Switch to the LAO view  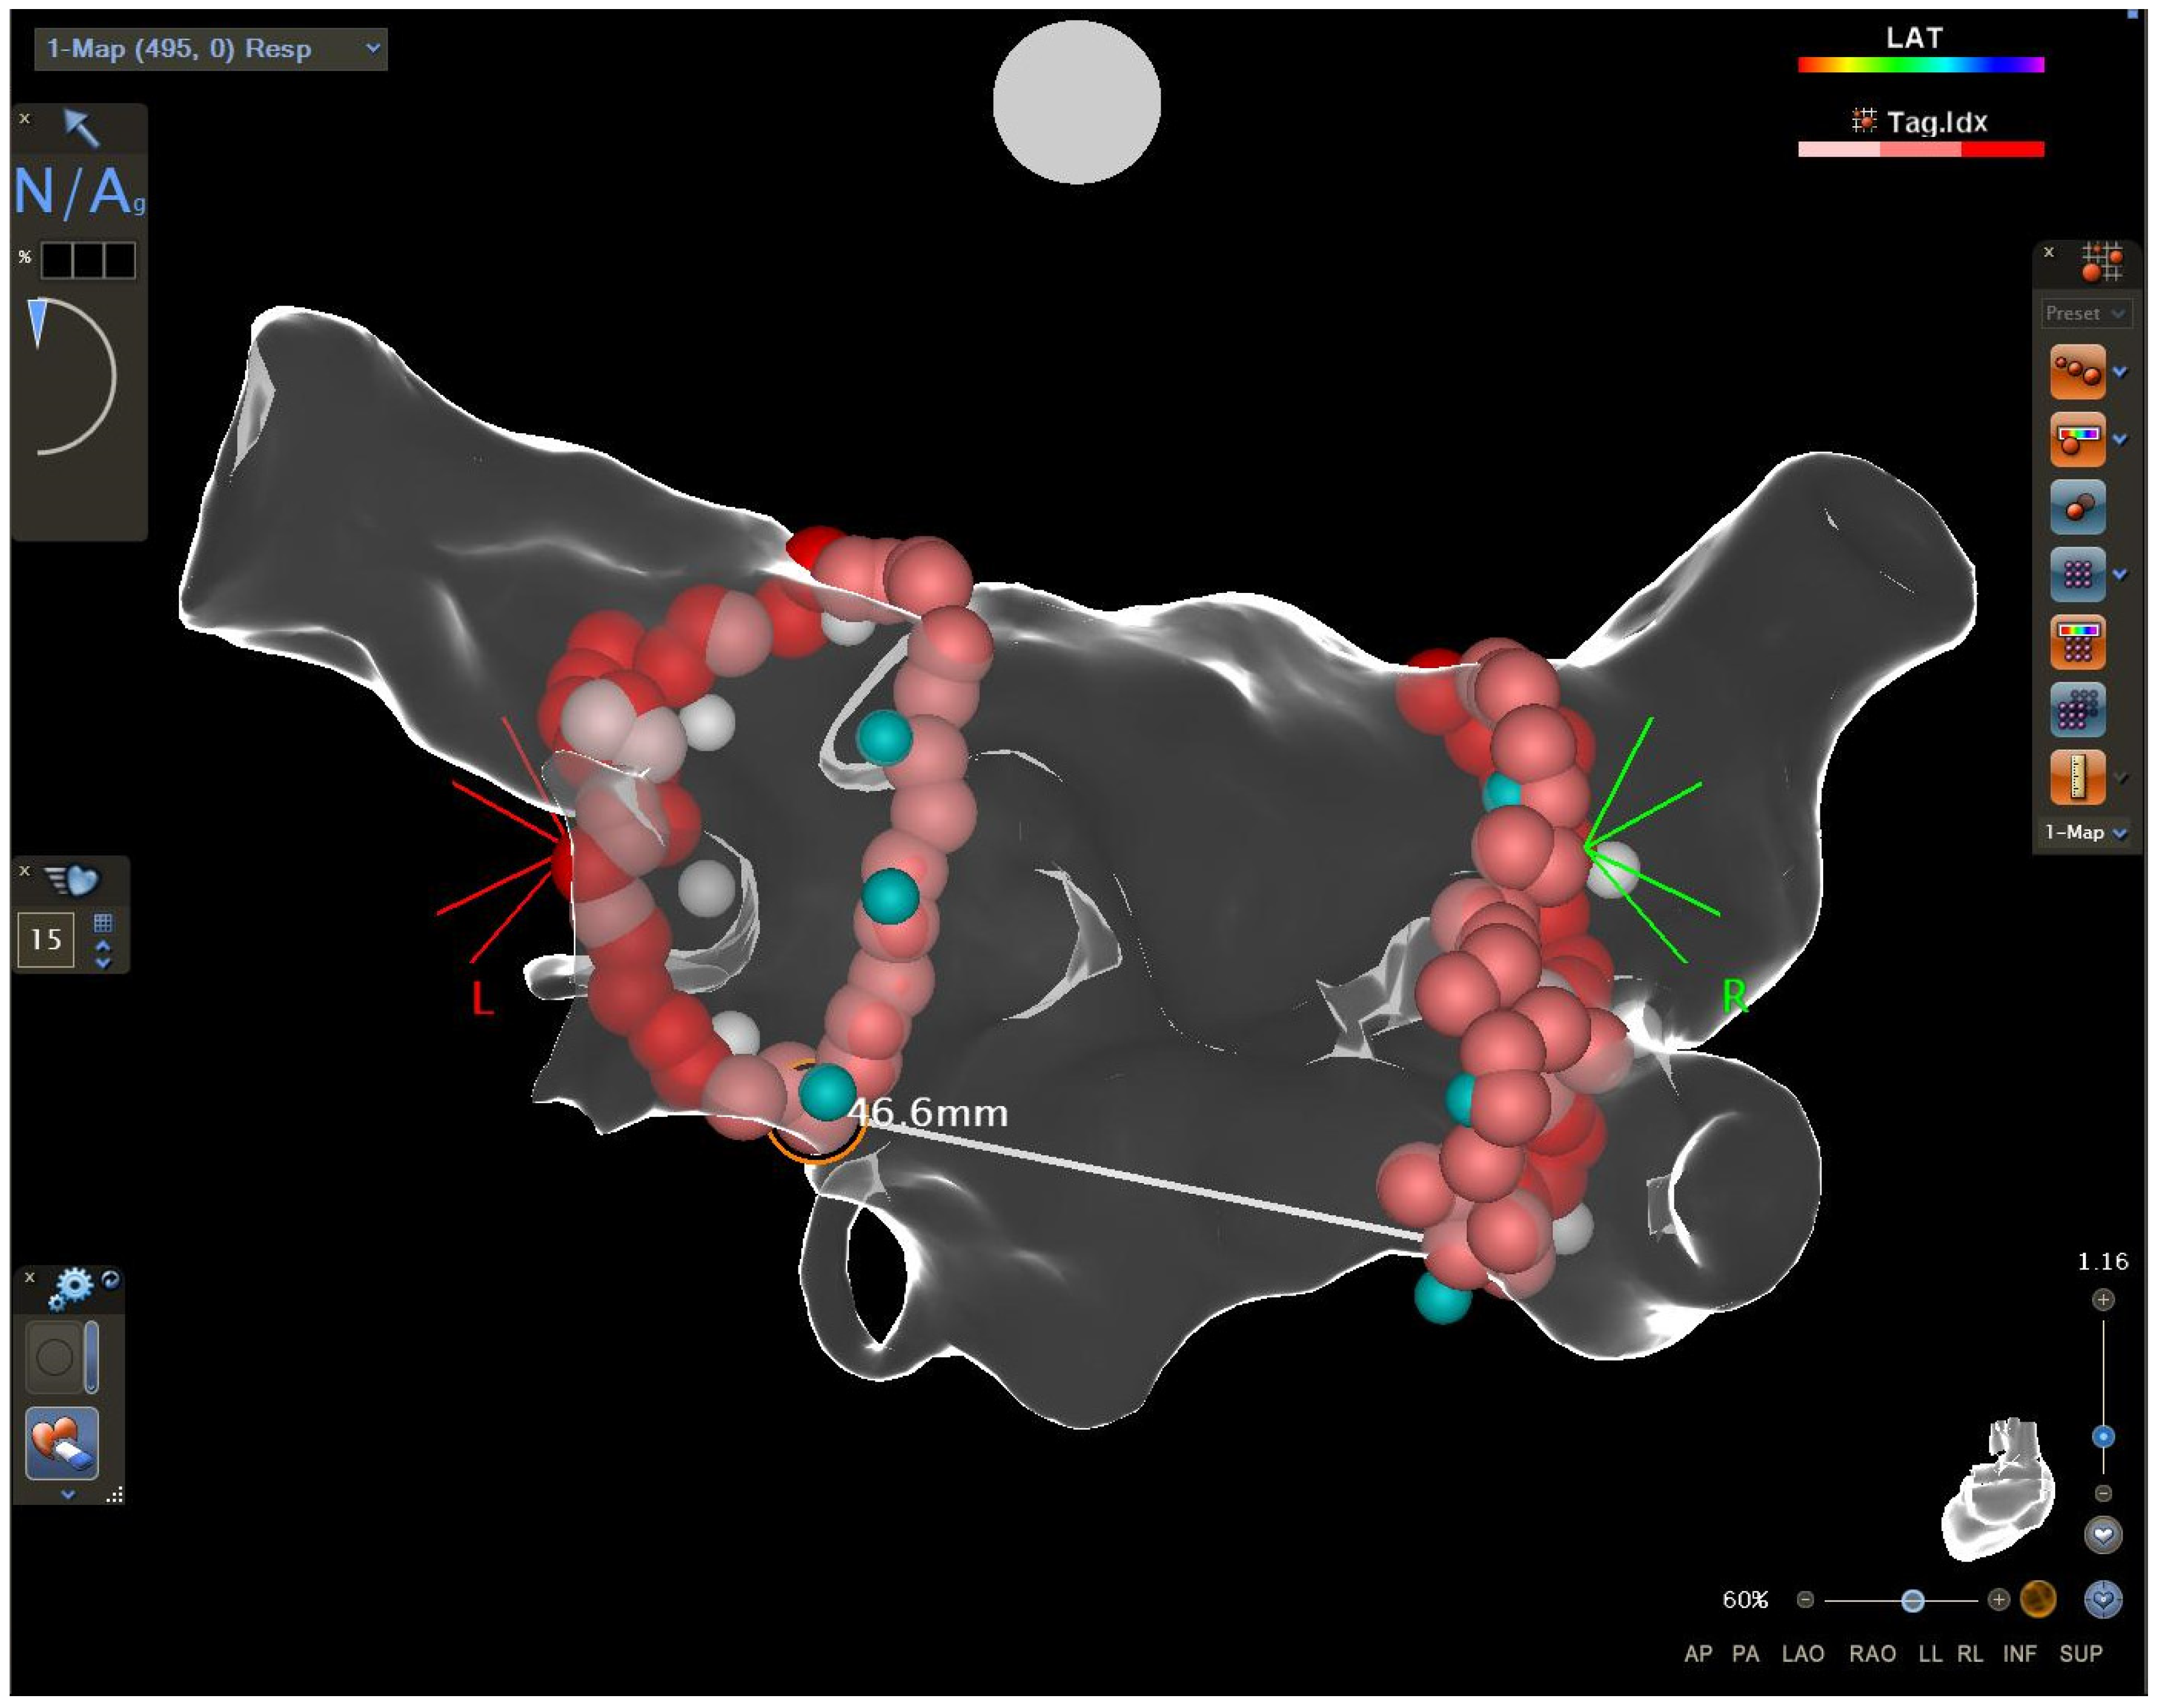(1803, 1653)
